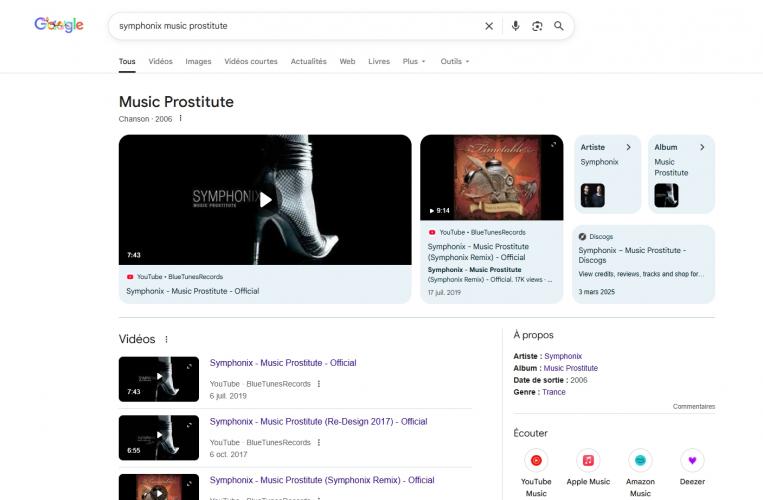Screen dimensions: 763x500
Task: Open Apple Music listening option
Action: pos(588,461)
